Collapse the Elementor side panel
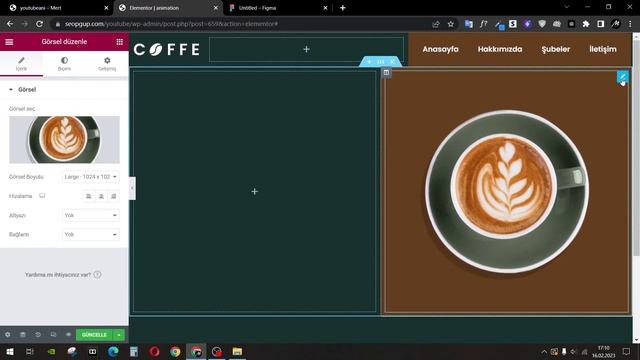The height and width of the screenshot is (360, 640). (132, 188)
